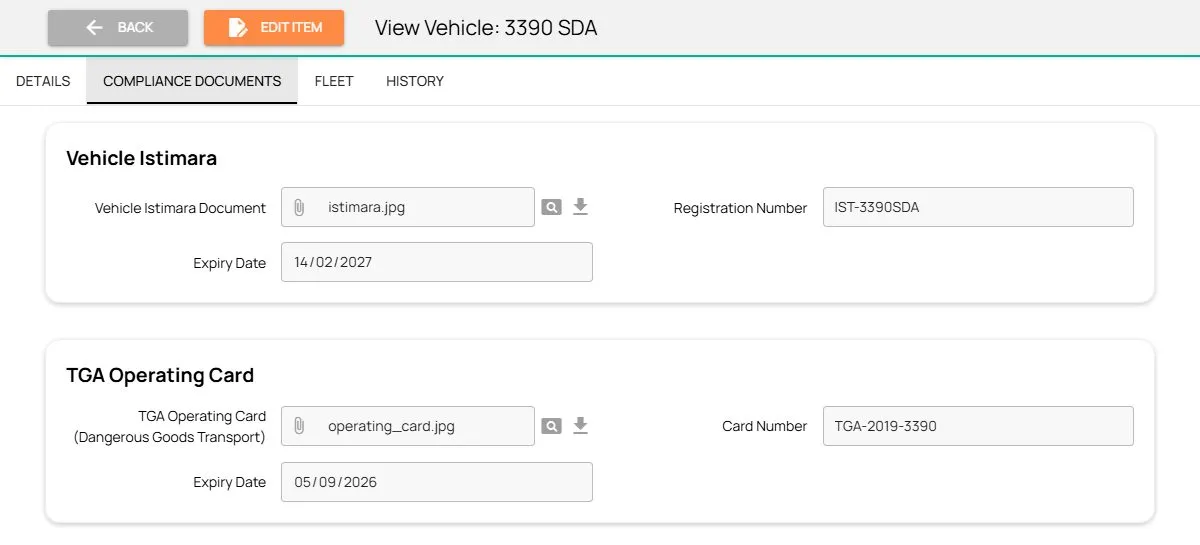The height and width of the screenshot is (545, 1200).
Task: Download the operating_card.jpg file
Action: tap(580, 426)
